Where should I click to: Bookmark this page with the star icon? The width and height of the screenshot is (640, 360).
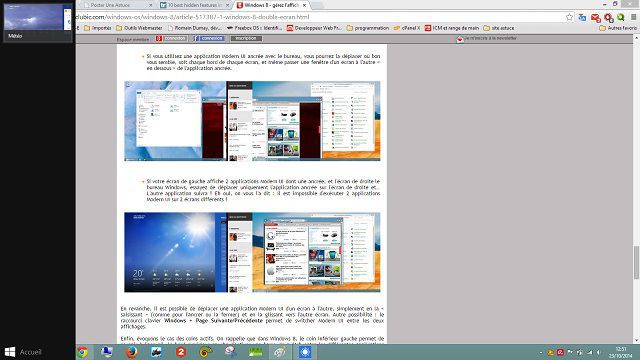[569, 17]
